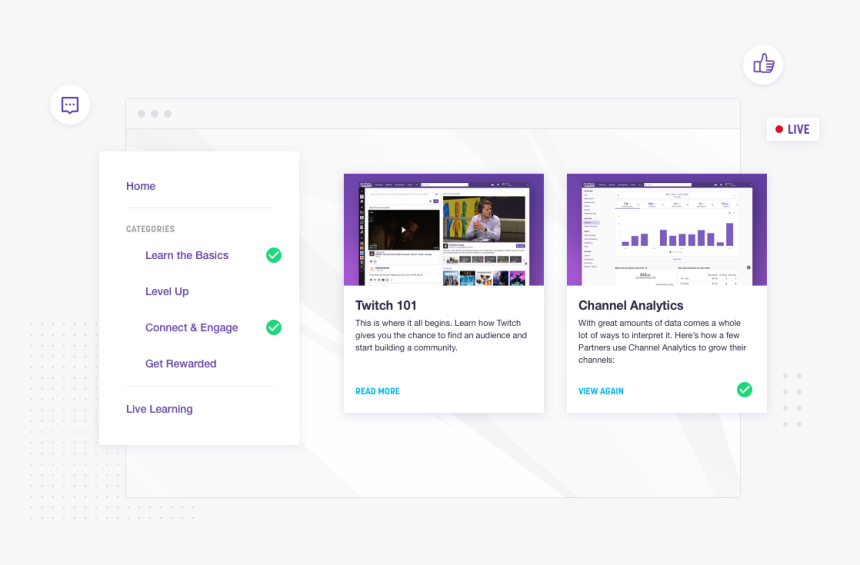The width and height of the screenshot is (860, 565).
Task: Click the green checkmark beside Learn the Basics
Action: tap(274, 255)
